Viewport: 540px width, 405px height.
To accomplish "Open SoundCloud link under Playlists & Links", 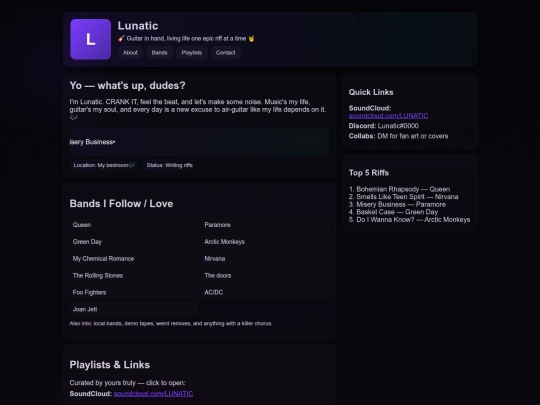I will pyautogui.click(x=153, y=394).
